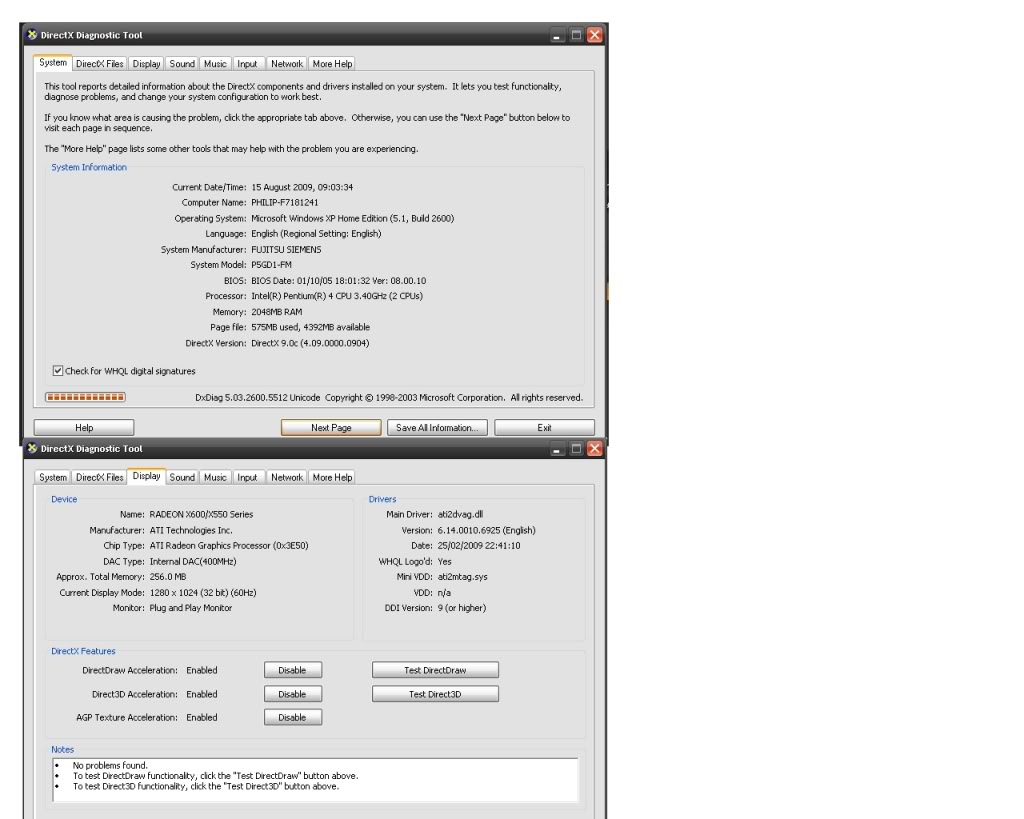Viewport: 1024px width, 819px height.
Task: Select the Music tab in the upper window
Action: [216, 64]
